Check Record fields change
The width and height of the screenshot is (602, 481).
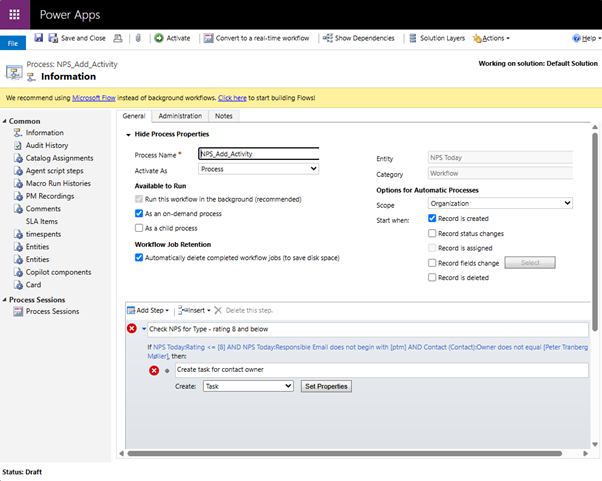tap(432, 263)
